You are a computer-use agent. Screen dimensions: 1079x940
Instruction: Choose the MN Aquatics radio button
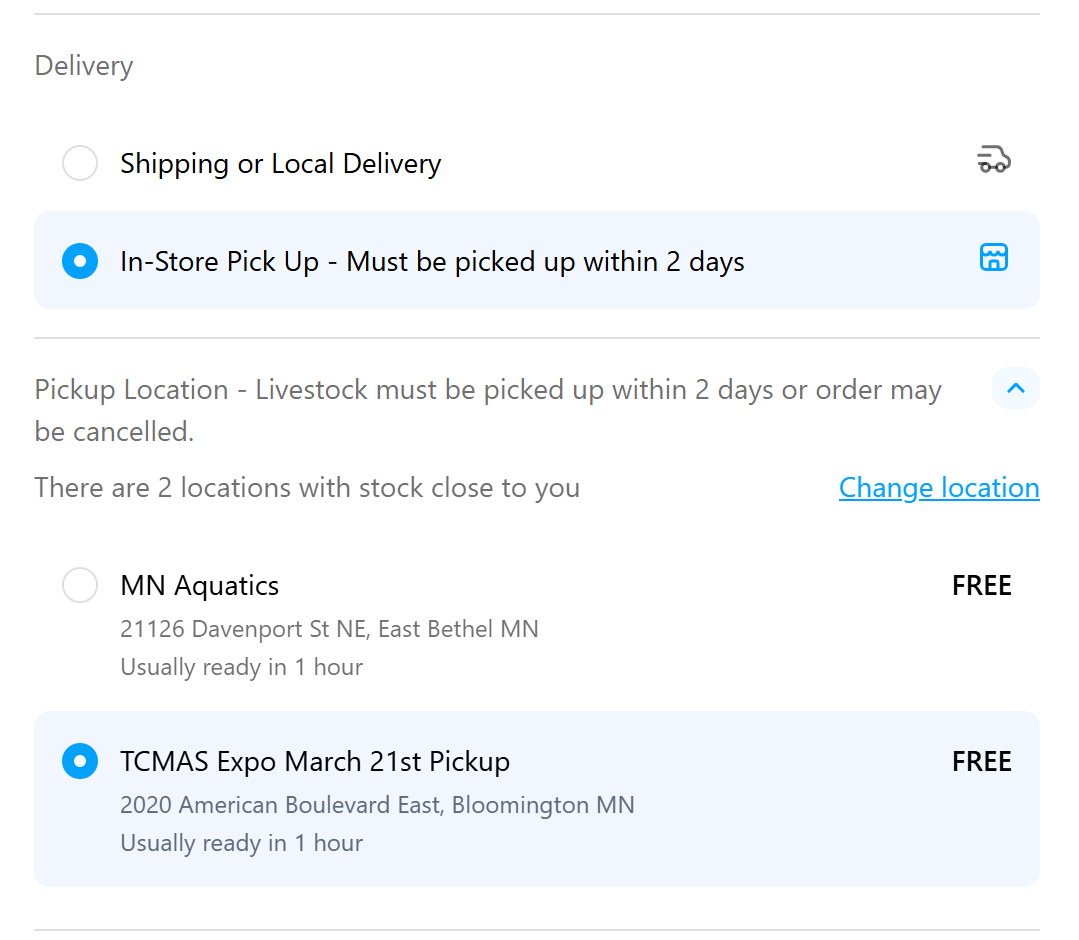click(x=80, y=585)
